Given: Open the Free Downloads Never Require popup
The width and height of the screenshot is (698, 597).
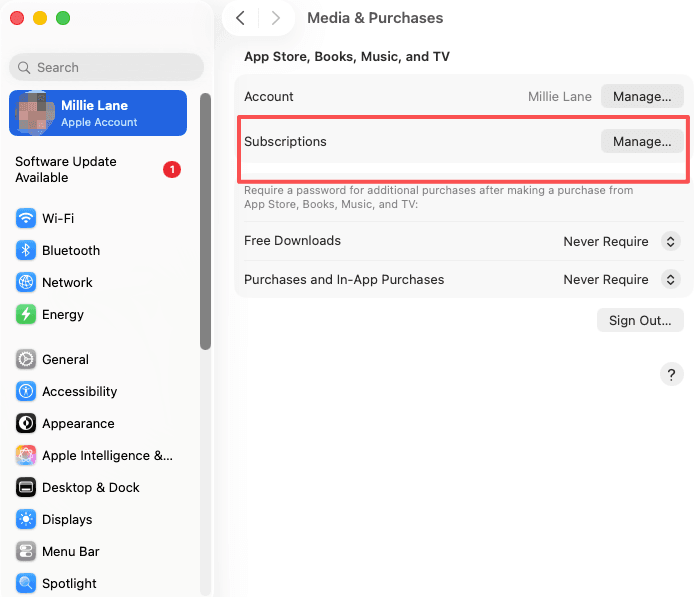Looking at the screenshot, I should pyautogui.click(x=621, y=241).
